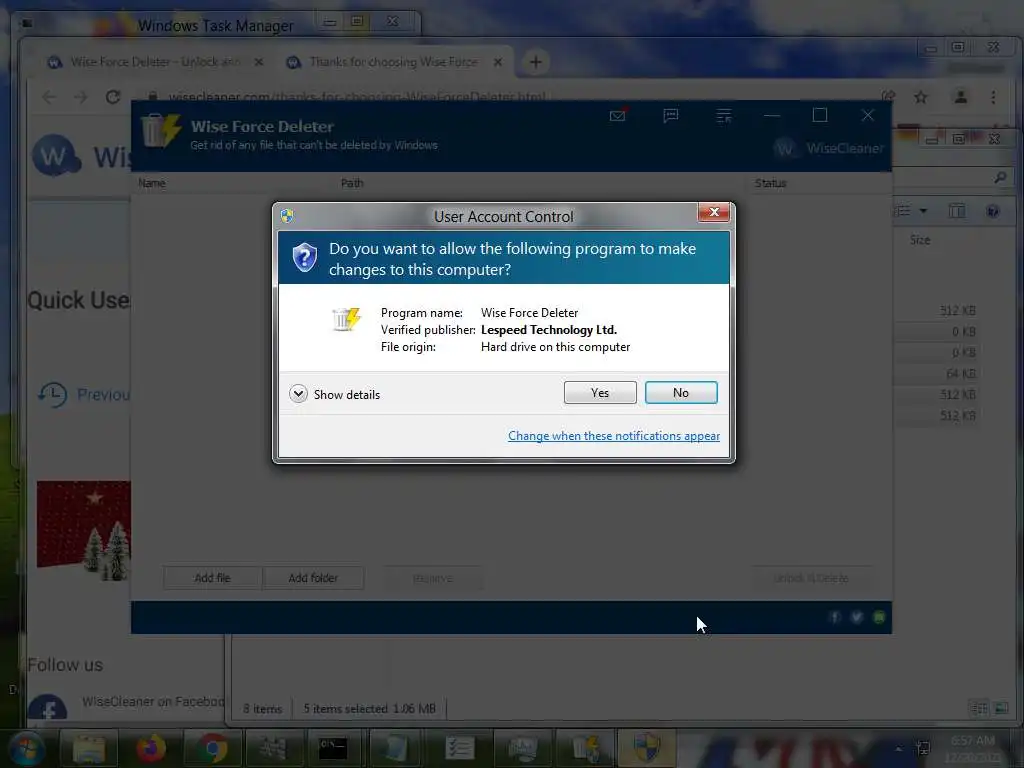1024x768 pixels.
Task: Open the view options dropdown arrow in Explorer window
Action: click(923, 211)
